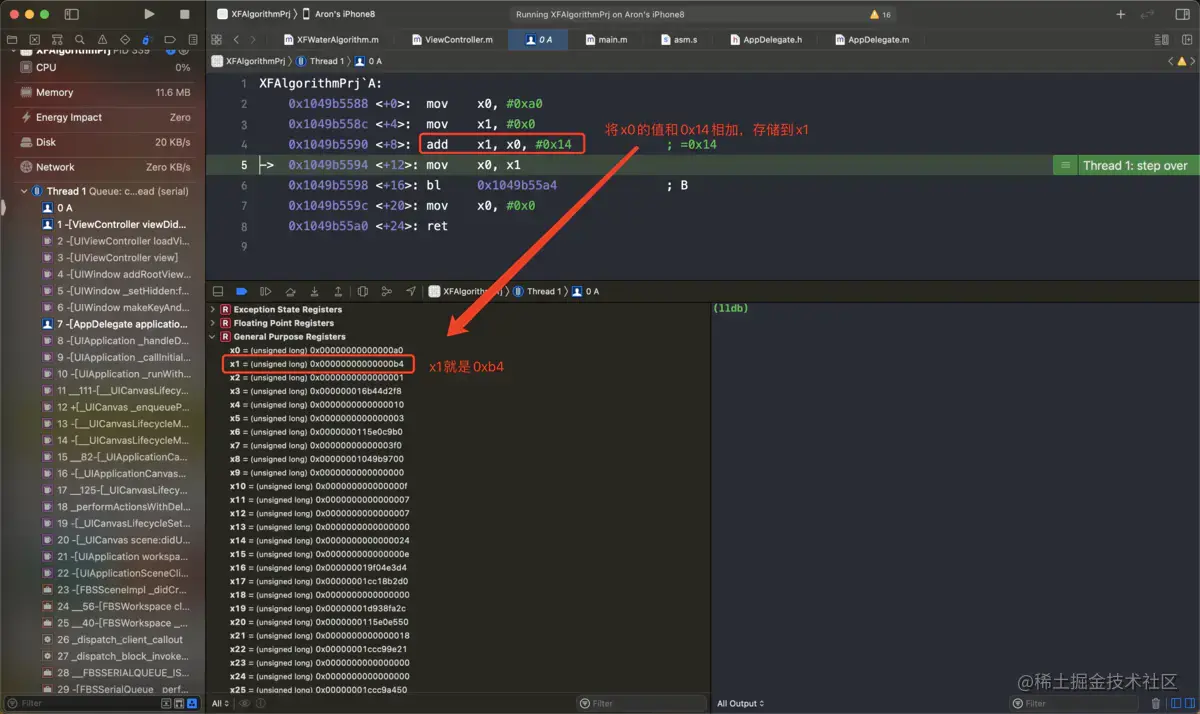This screenshot has width=1200, height=714.
Task: Collapse General Purpose Registers group
Action: tap(212, 337)
